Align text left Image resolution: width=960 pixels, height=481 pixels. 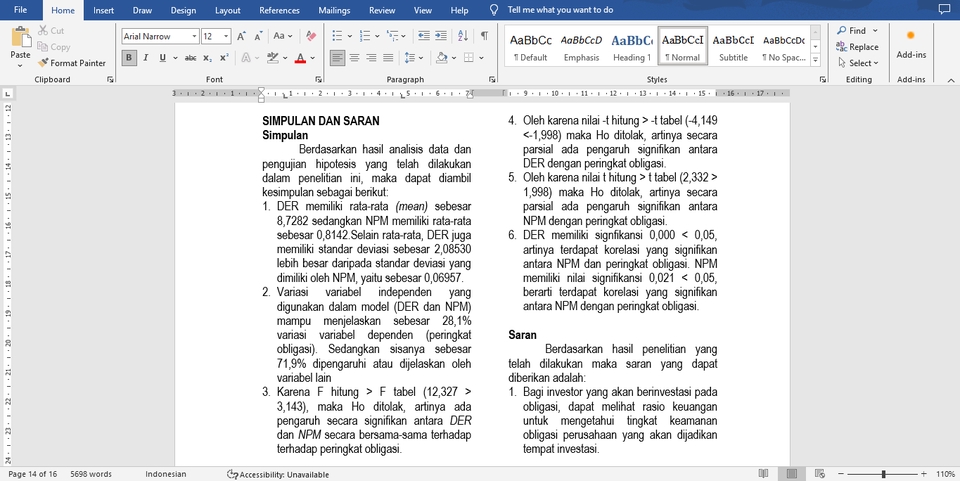[x=337, y=58]
